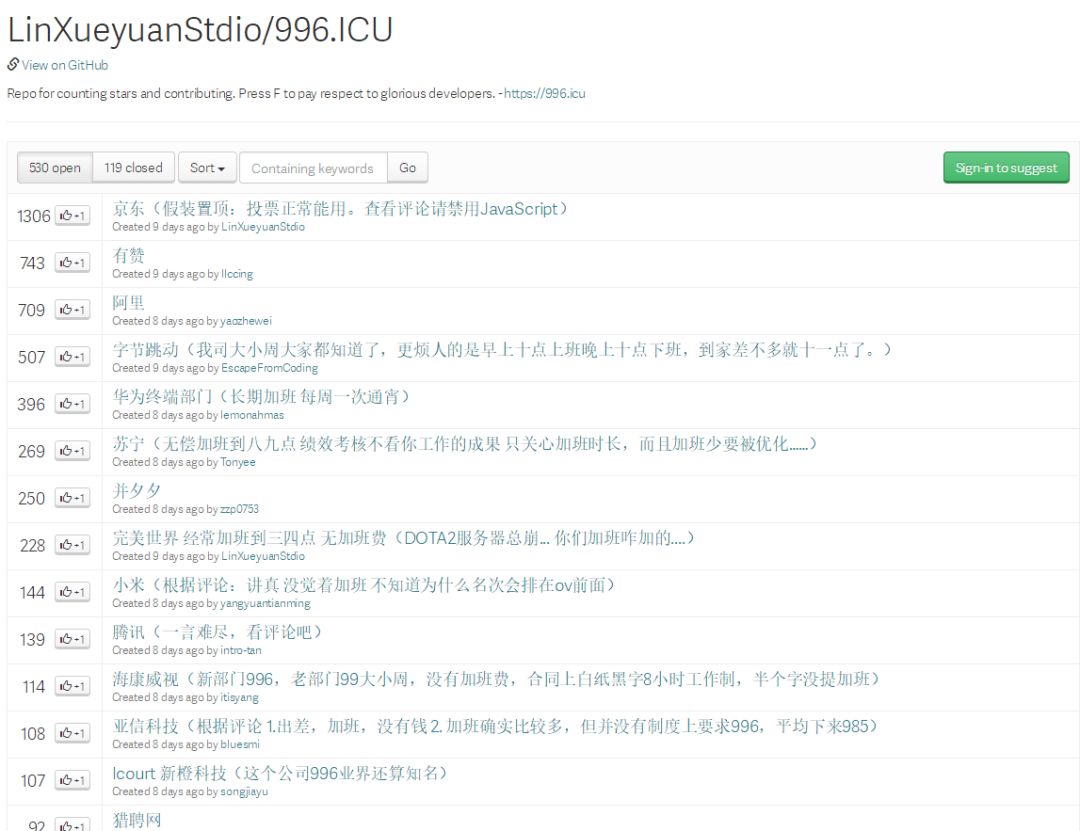Open the View on GitHub link
The image size is (1080, 831).
[65, 65]
